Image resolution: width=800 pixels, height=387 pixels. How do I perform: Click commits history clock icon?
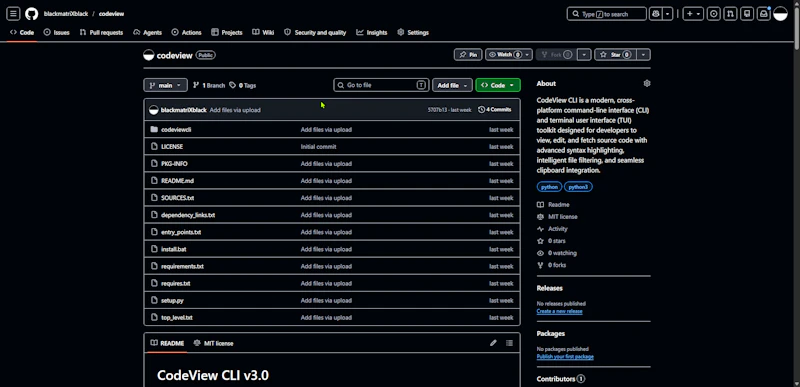coord(481,110)
